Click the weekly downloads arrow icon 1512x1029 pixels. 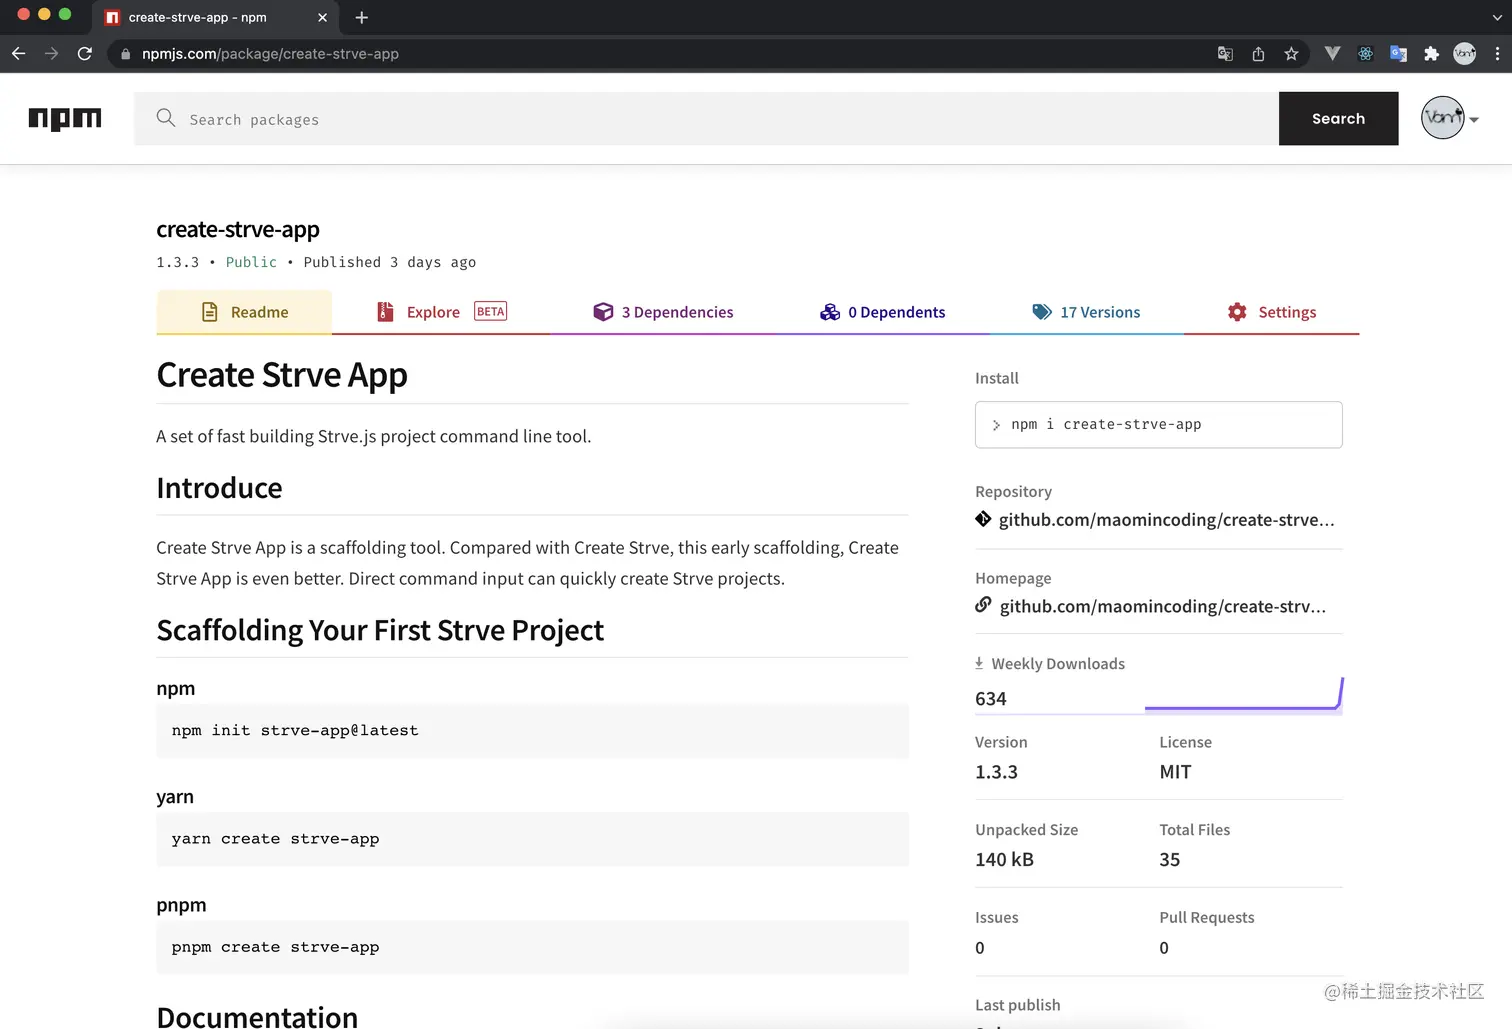[x=979, y=663]
